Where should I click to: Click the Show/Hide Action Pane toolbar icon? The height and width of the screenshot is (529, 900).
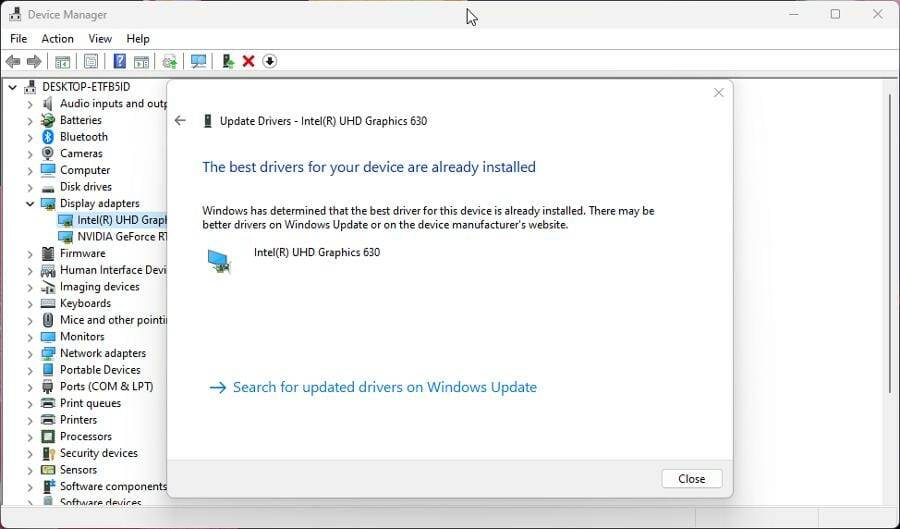(141, 61)
